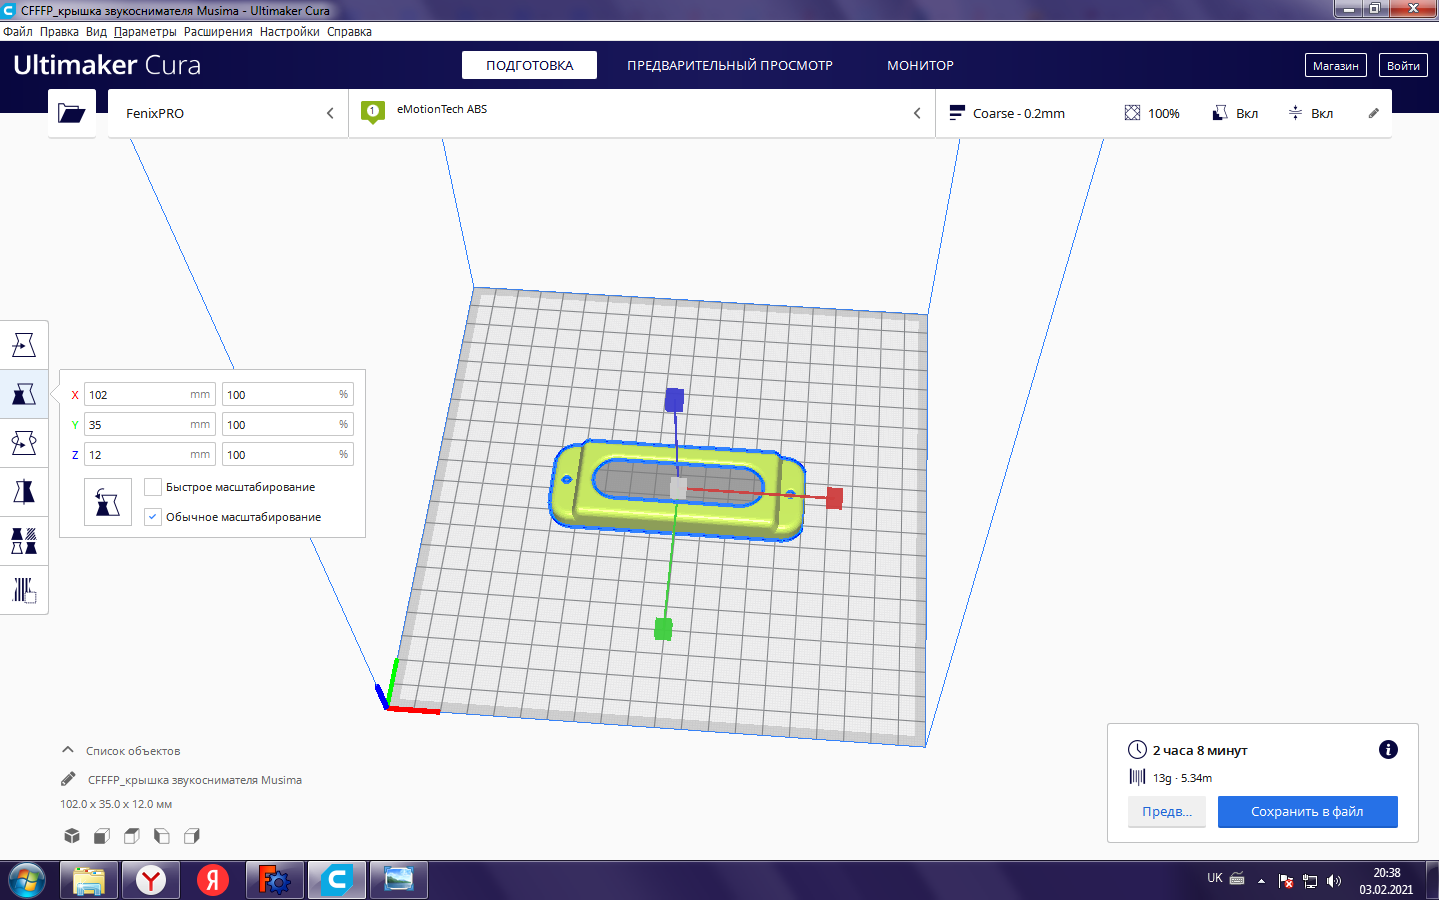Open file using the folder icon
Image resolution: width=1439 pixels, height=900 pixels.
tap(72, 113)
